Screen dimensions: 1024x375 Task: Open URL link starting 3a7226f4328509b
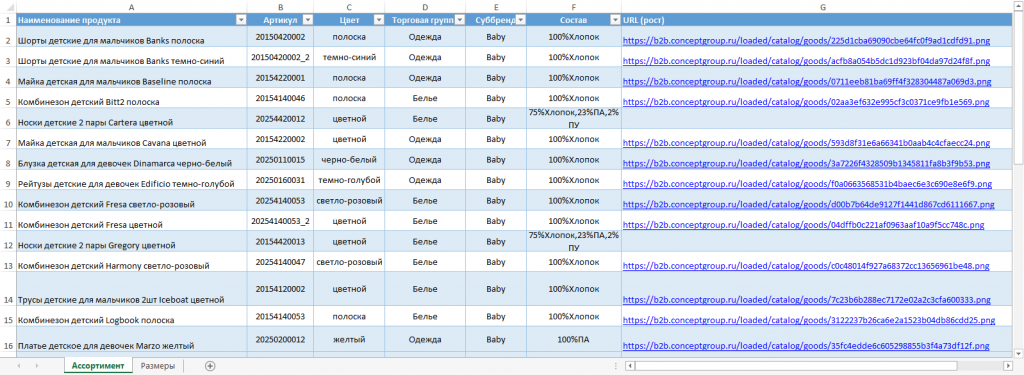pyautogui.click(x=807, y=163)
